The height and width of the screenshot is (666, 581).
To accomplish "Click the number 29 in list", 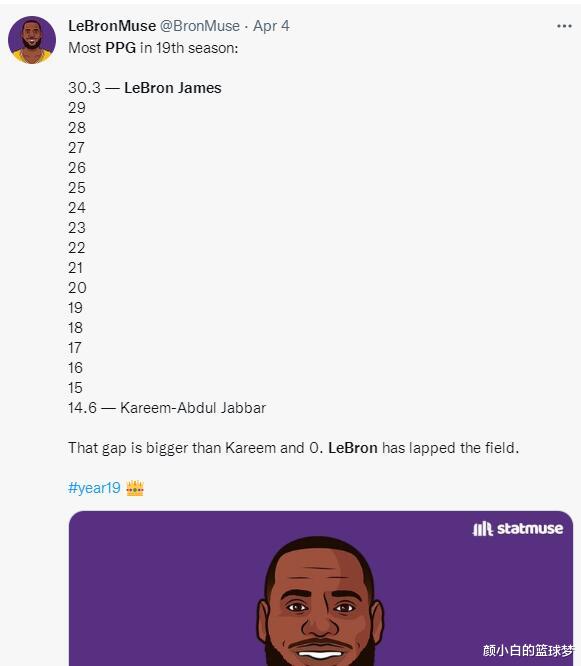I will click(77, 108).
